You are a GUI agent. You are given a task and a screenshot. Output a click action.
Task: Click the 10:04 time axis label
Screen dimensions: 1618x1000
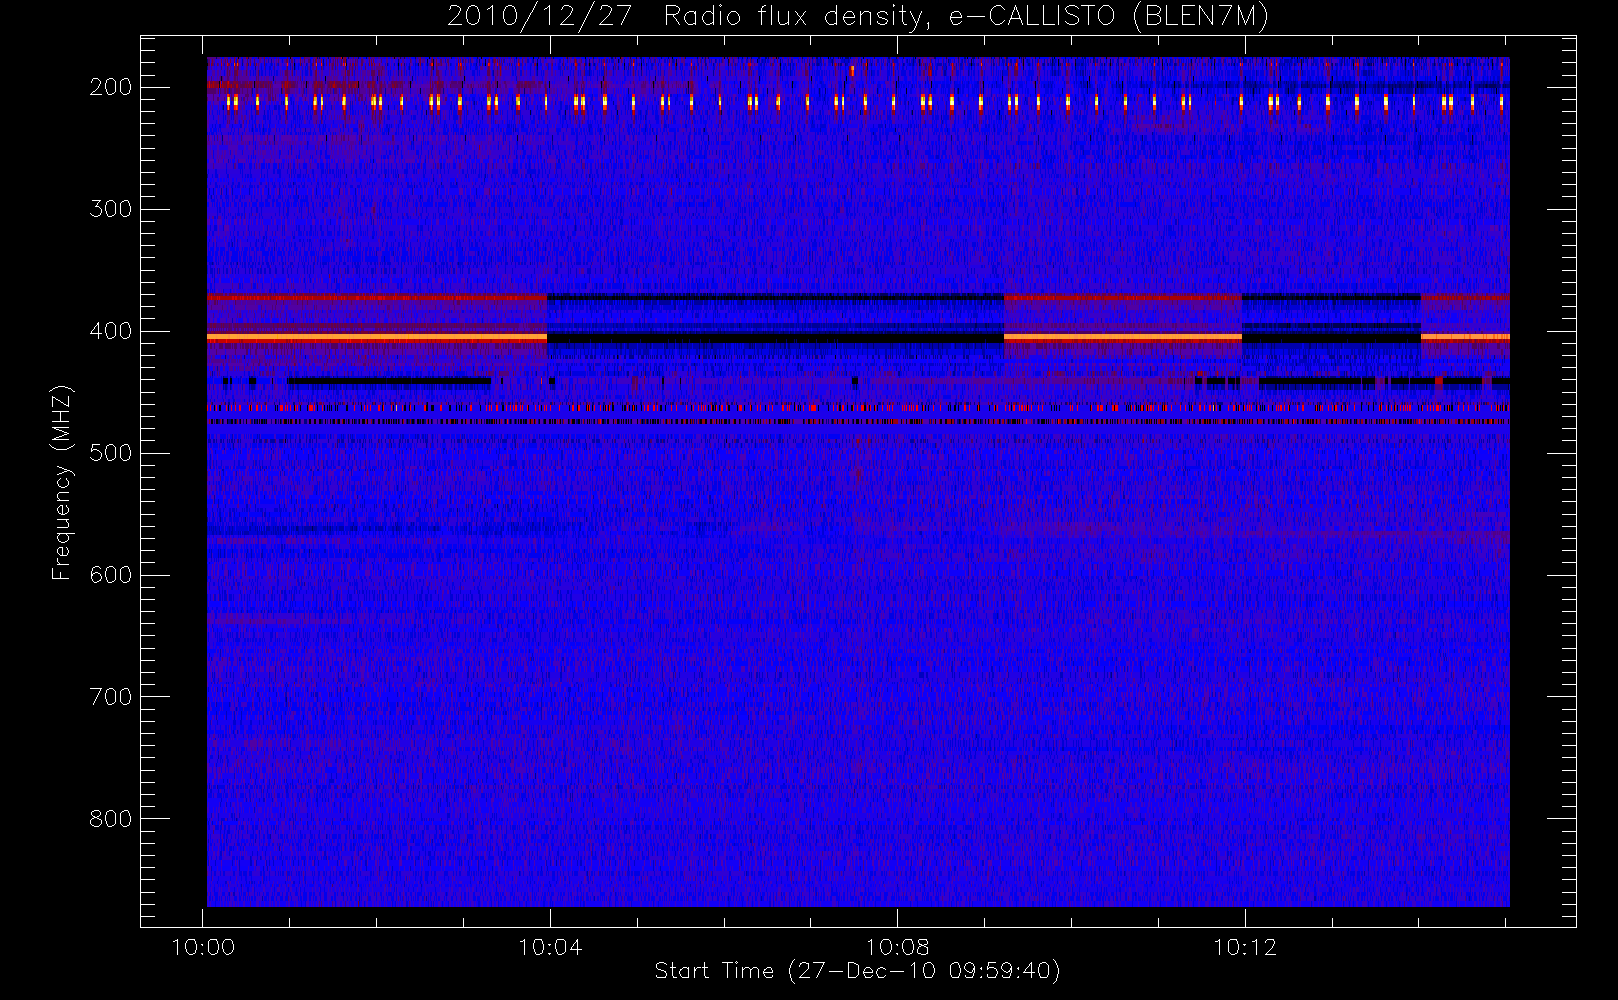[550, 947]
